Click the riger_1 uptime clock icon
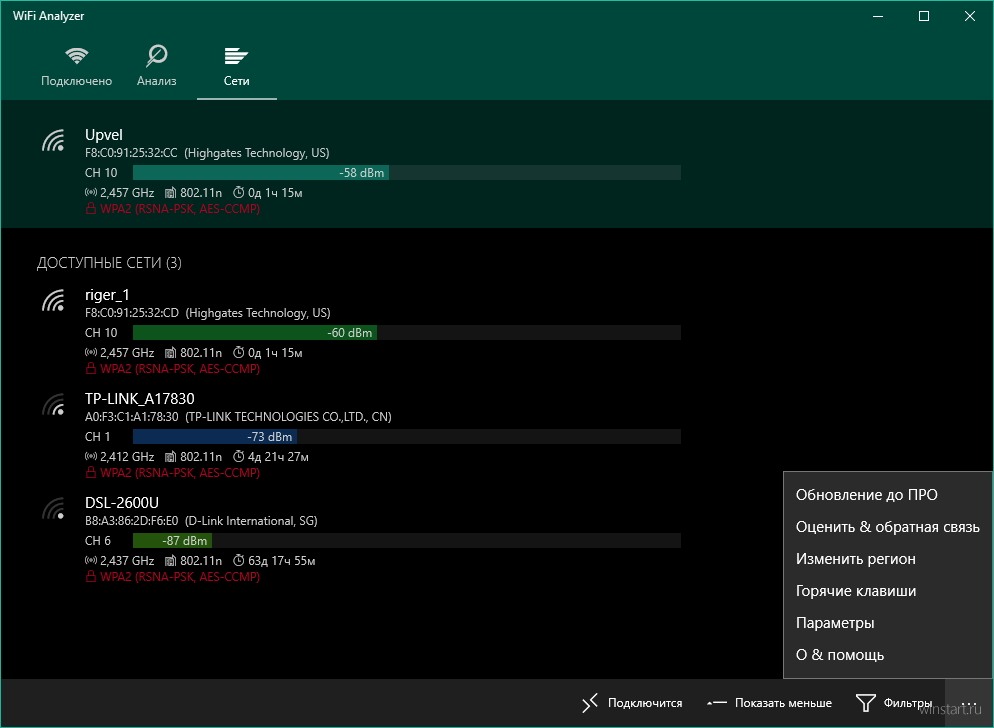The image size is (994, 728). click(x=239, y=352)
